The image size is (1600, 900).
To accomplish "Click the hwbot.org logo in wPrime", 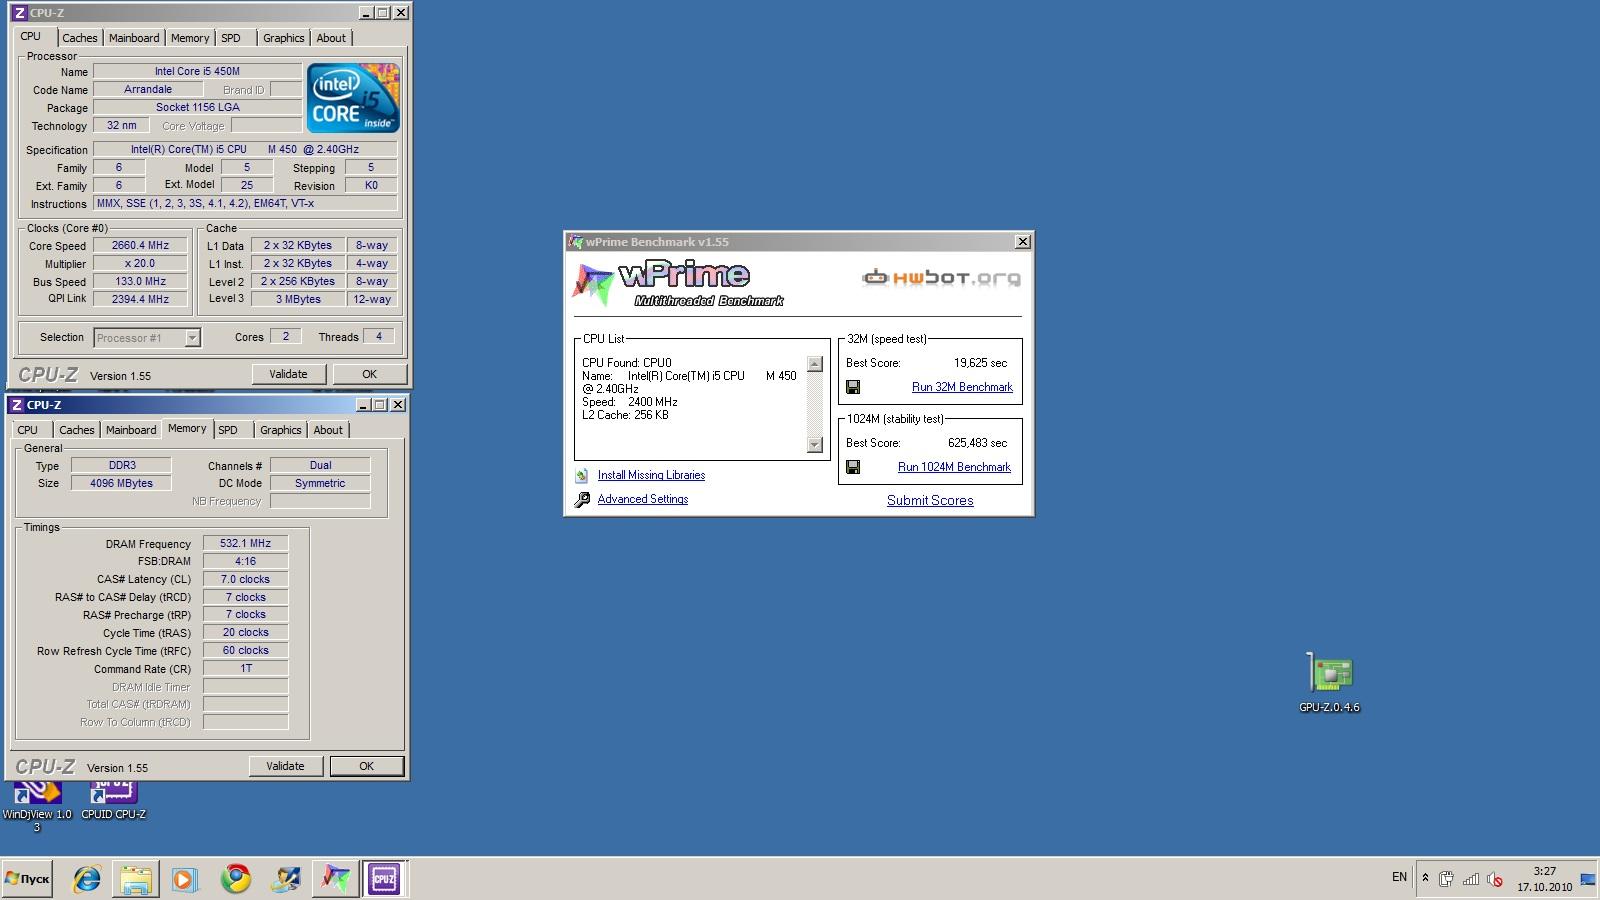I will coord(941,277).
